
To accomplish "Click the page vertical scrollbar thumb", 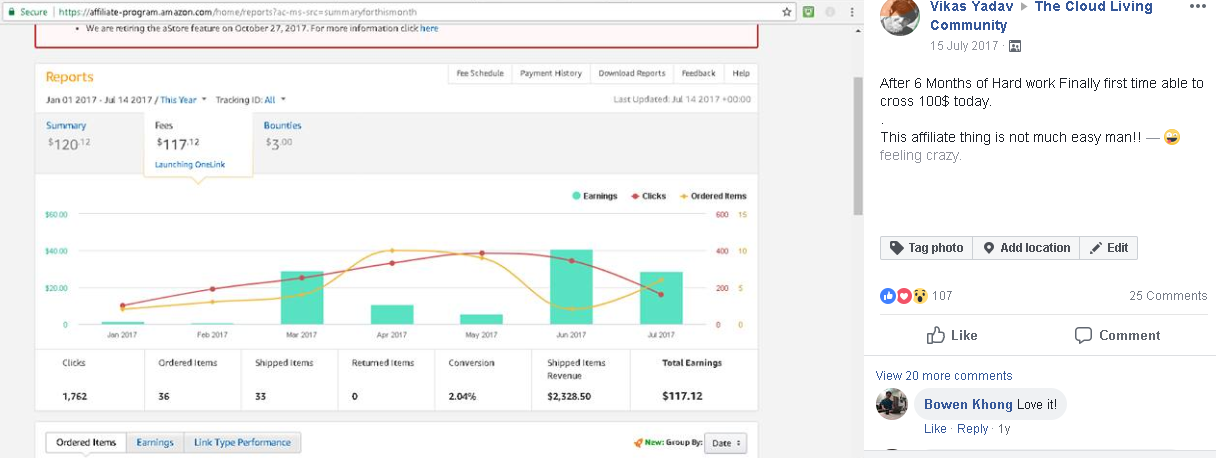I will pos(858,145).
